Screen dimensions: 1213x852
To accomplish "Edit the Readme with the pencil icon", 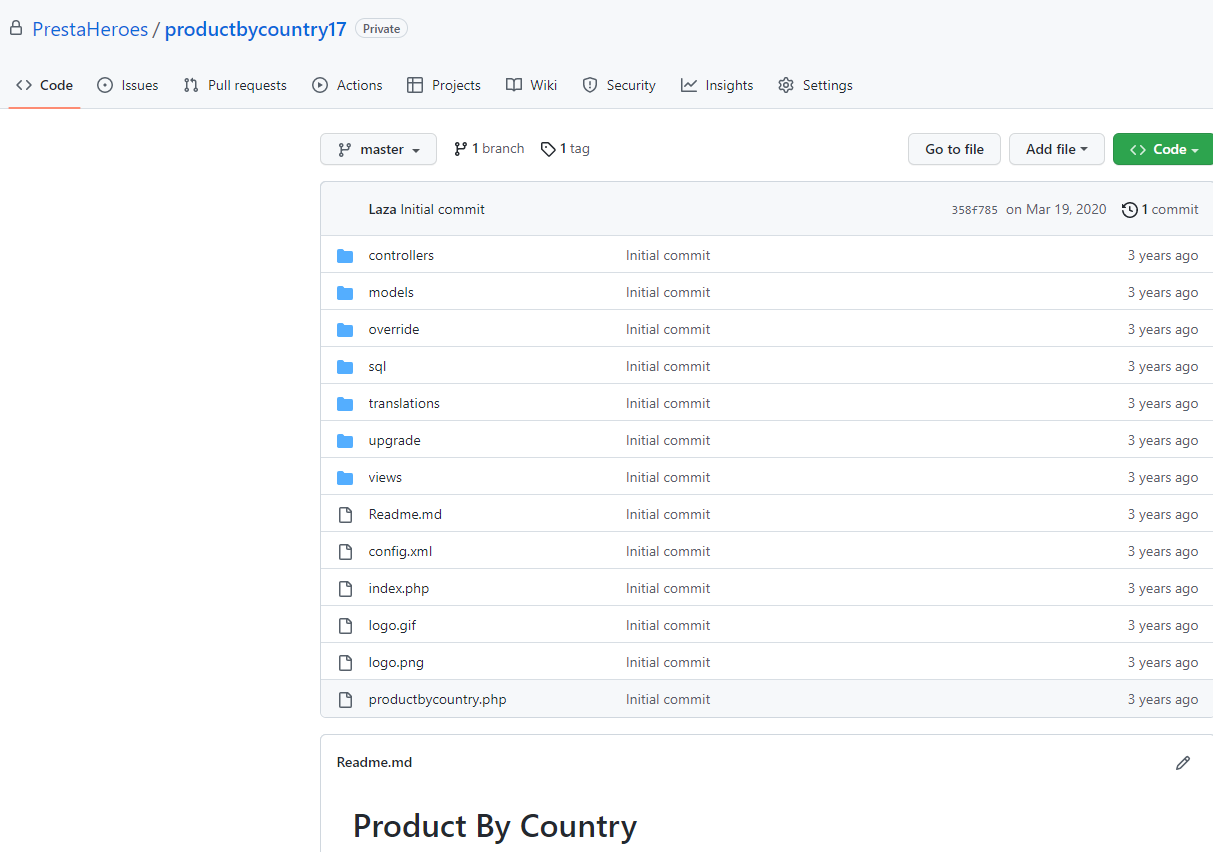I will pos(1183,763).
